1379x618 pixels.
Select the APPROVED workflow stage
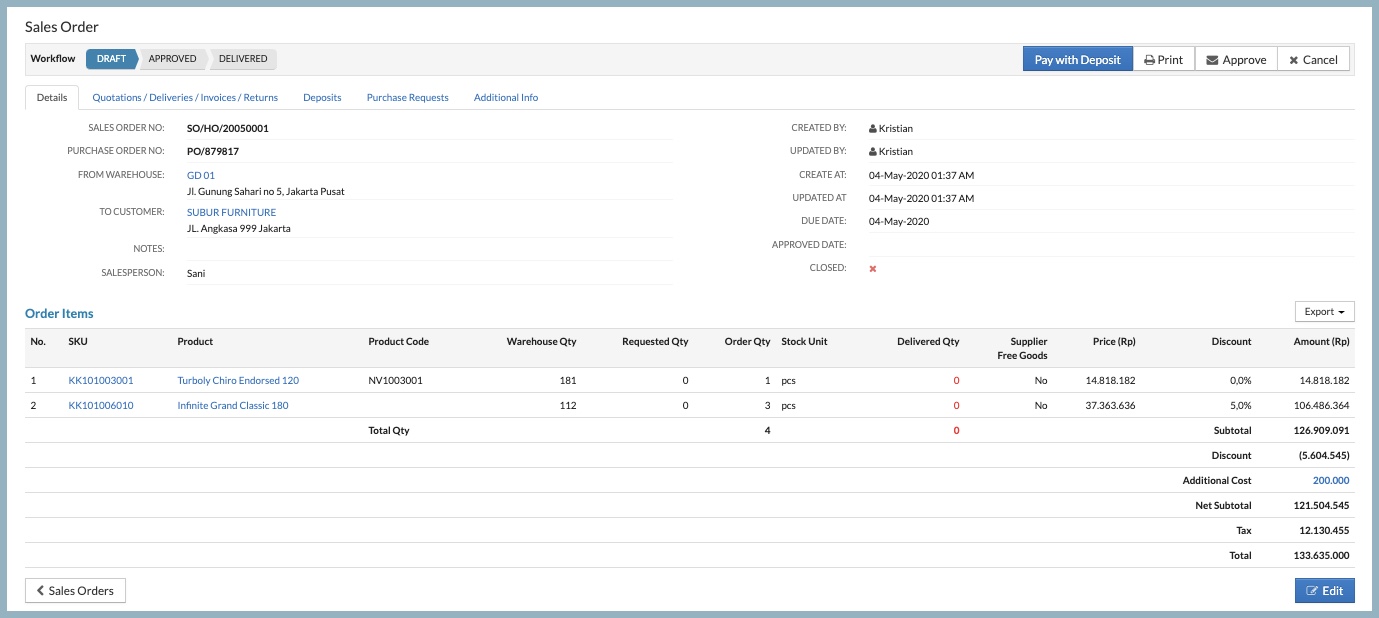click(172, 59)
